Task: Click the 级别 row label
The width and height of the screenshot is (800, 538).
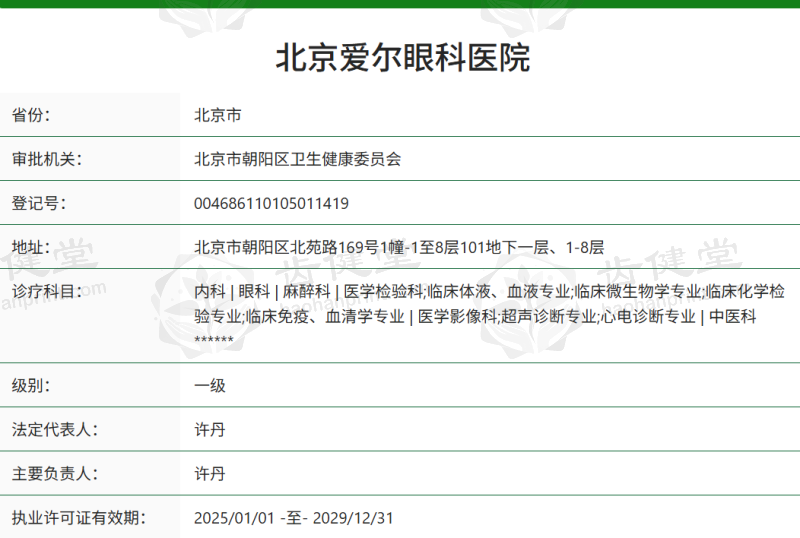Action: 31,385
